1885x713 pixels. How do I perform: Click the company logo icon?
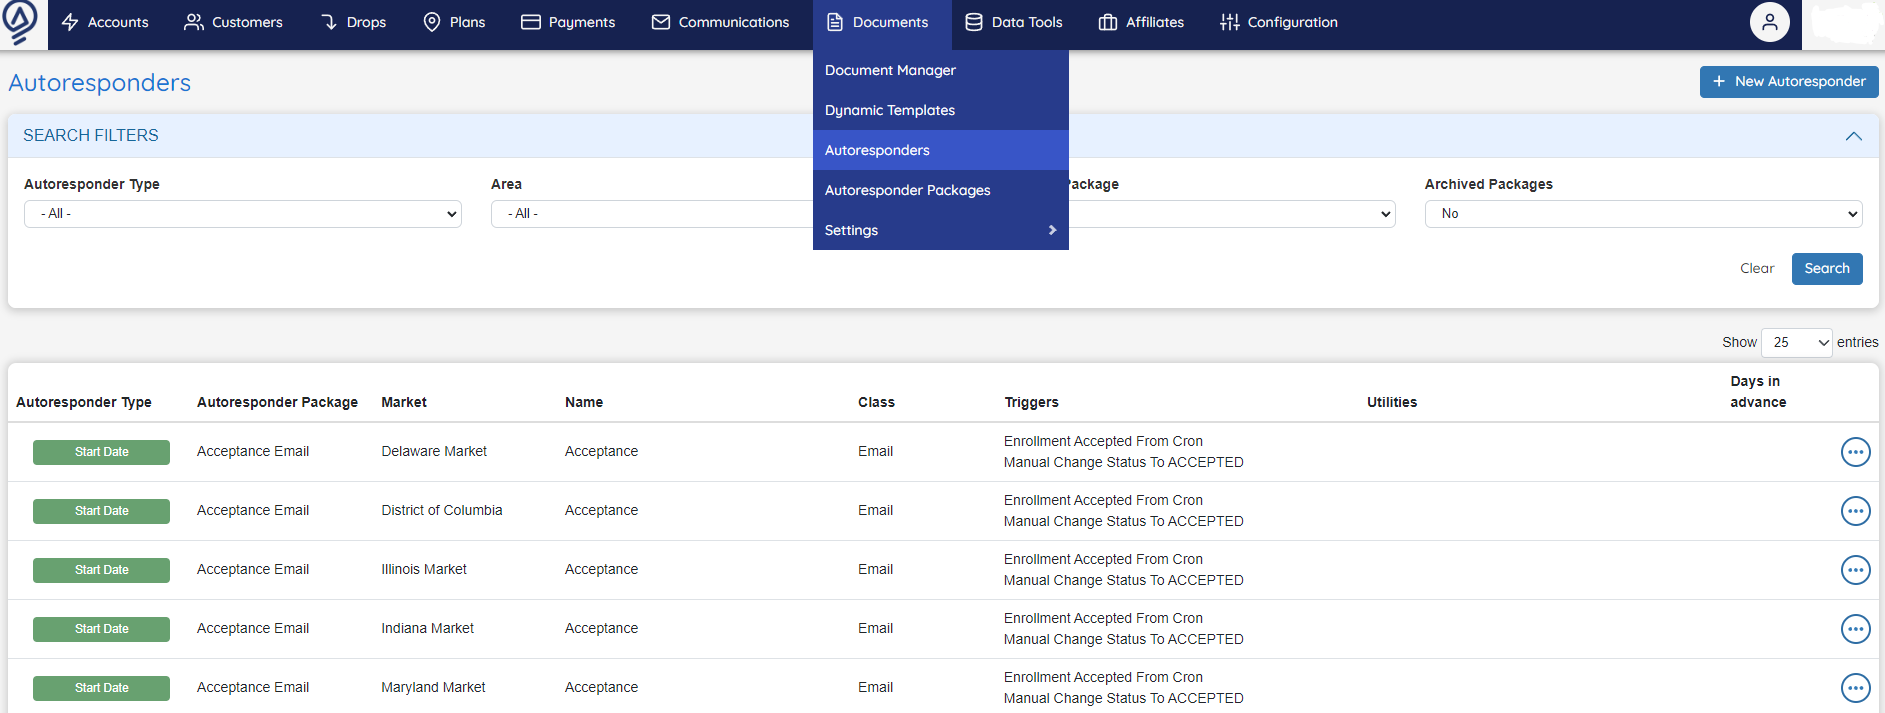[x=20, y=21]
